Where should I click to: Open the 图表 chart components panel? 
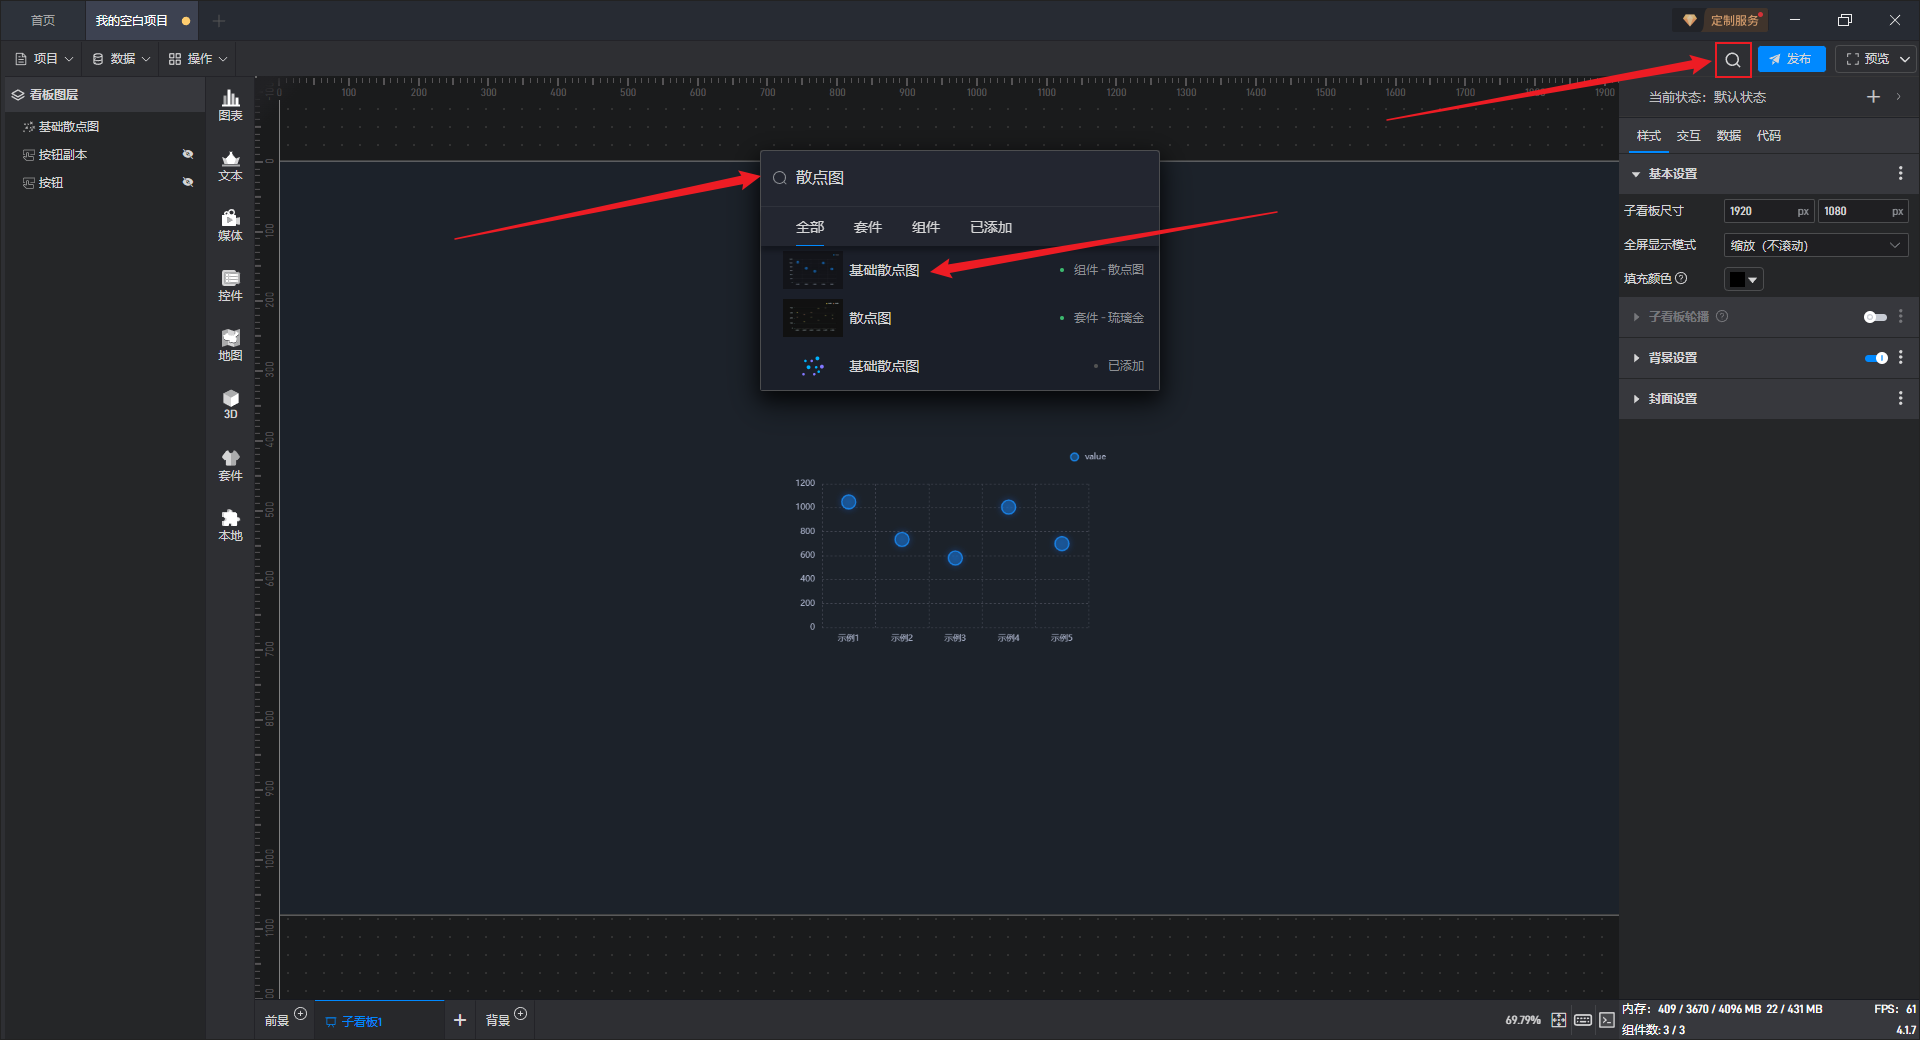(x=230, y=105)
